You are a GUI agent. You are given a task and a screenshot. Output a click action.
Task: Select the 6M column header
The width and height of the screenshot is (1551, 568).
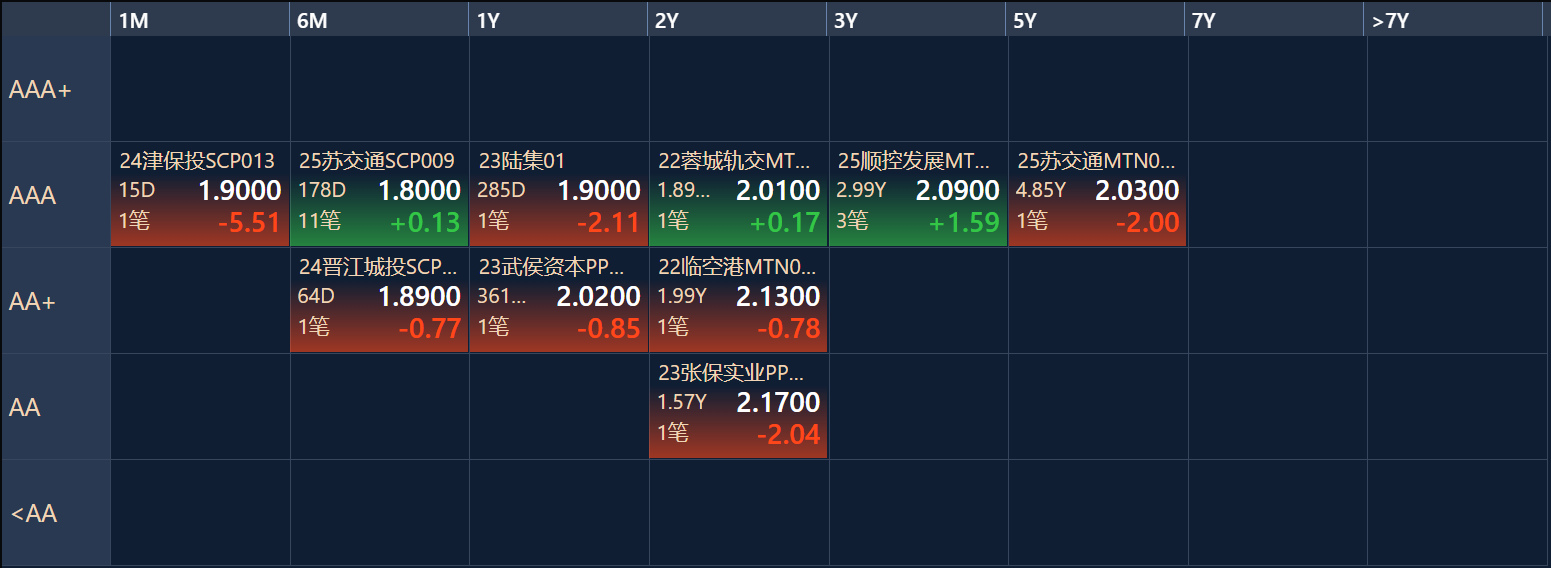(x=378, y=21)
